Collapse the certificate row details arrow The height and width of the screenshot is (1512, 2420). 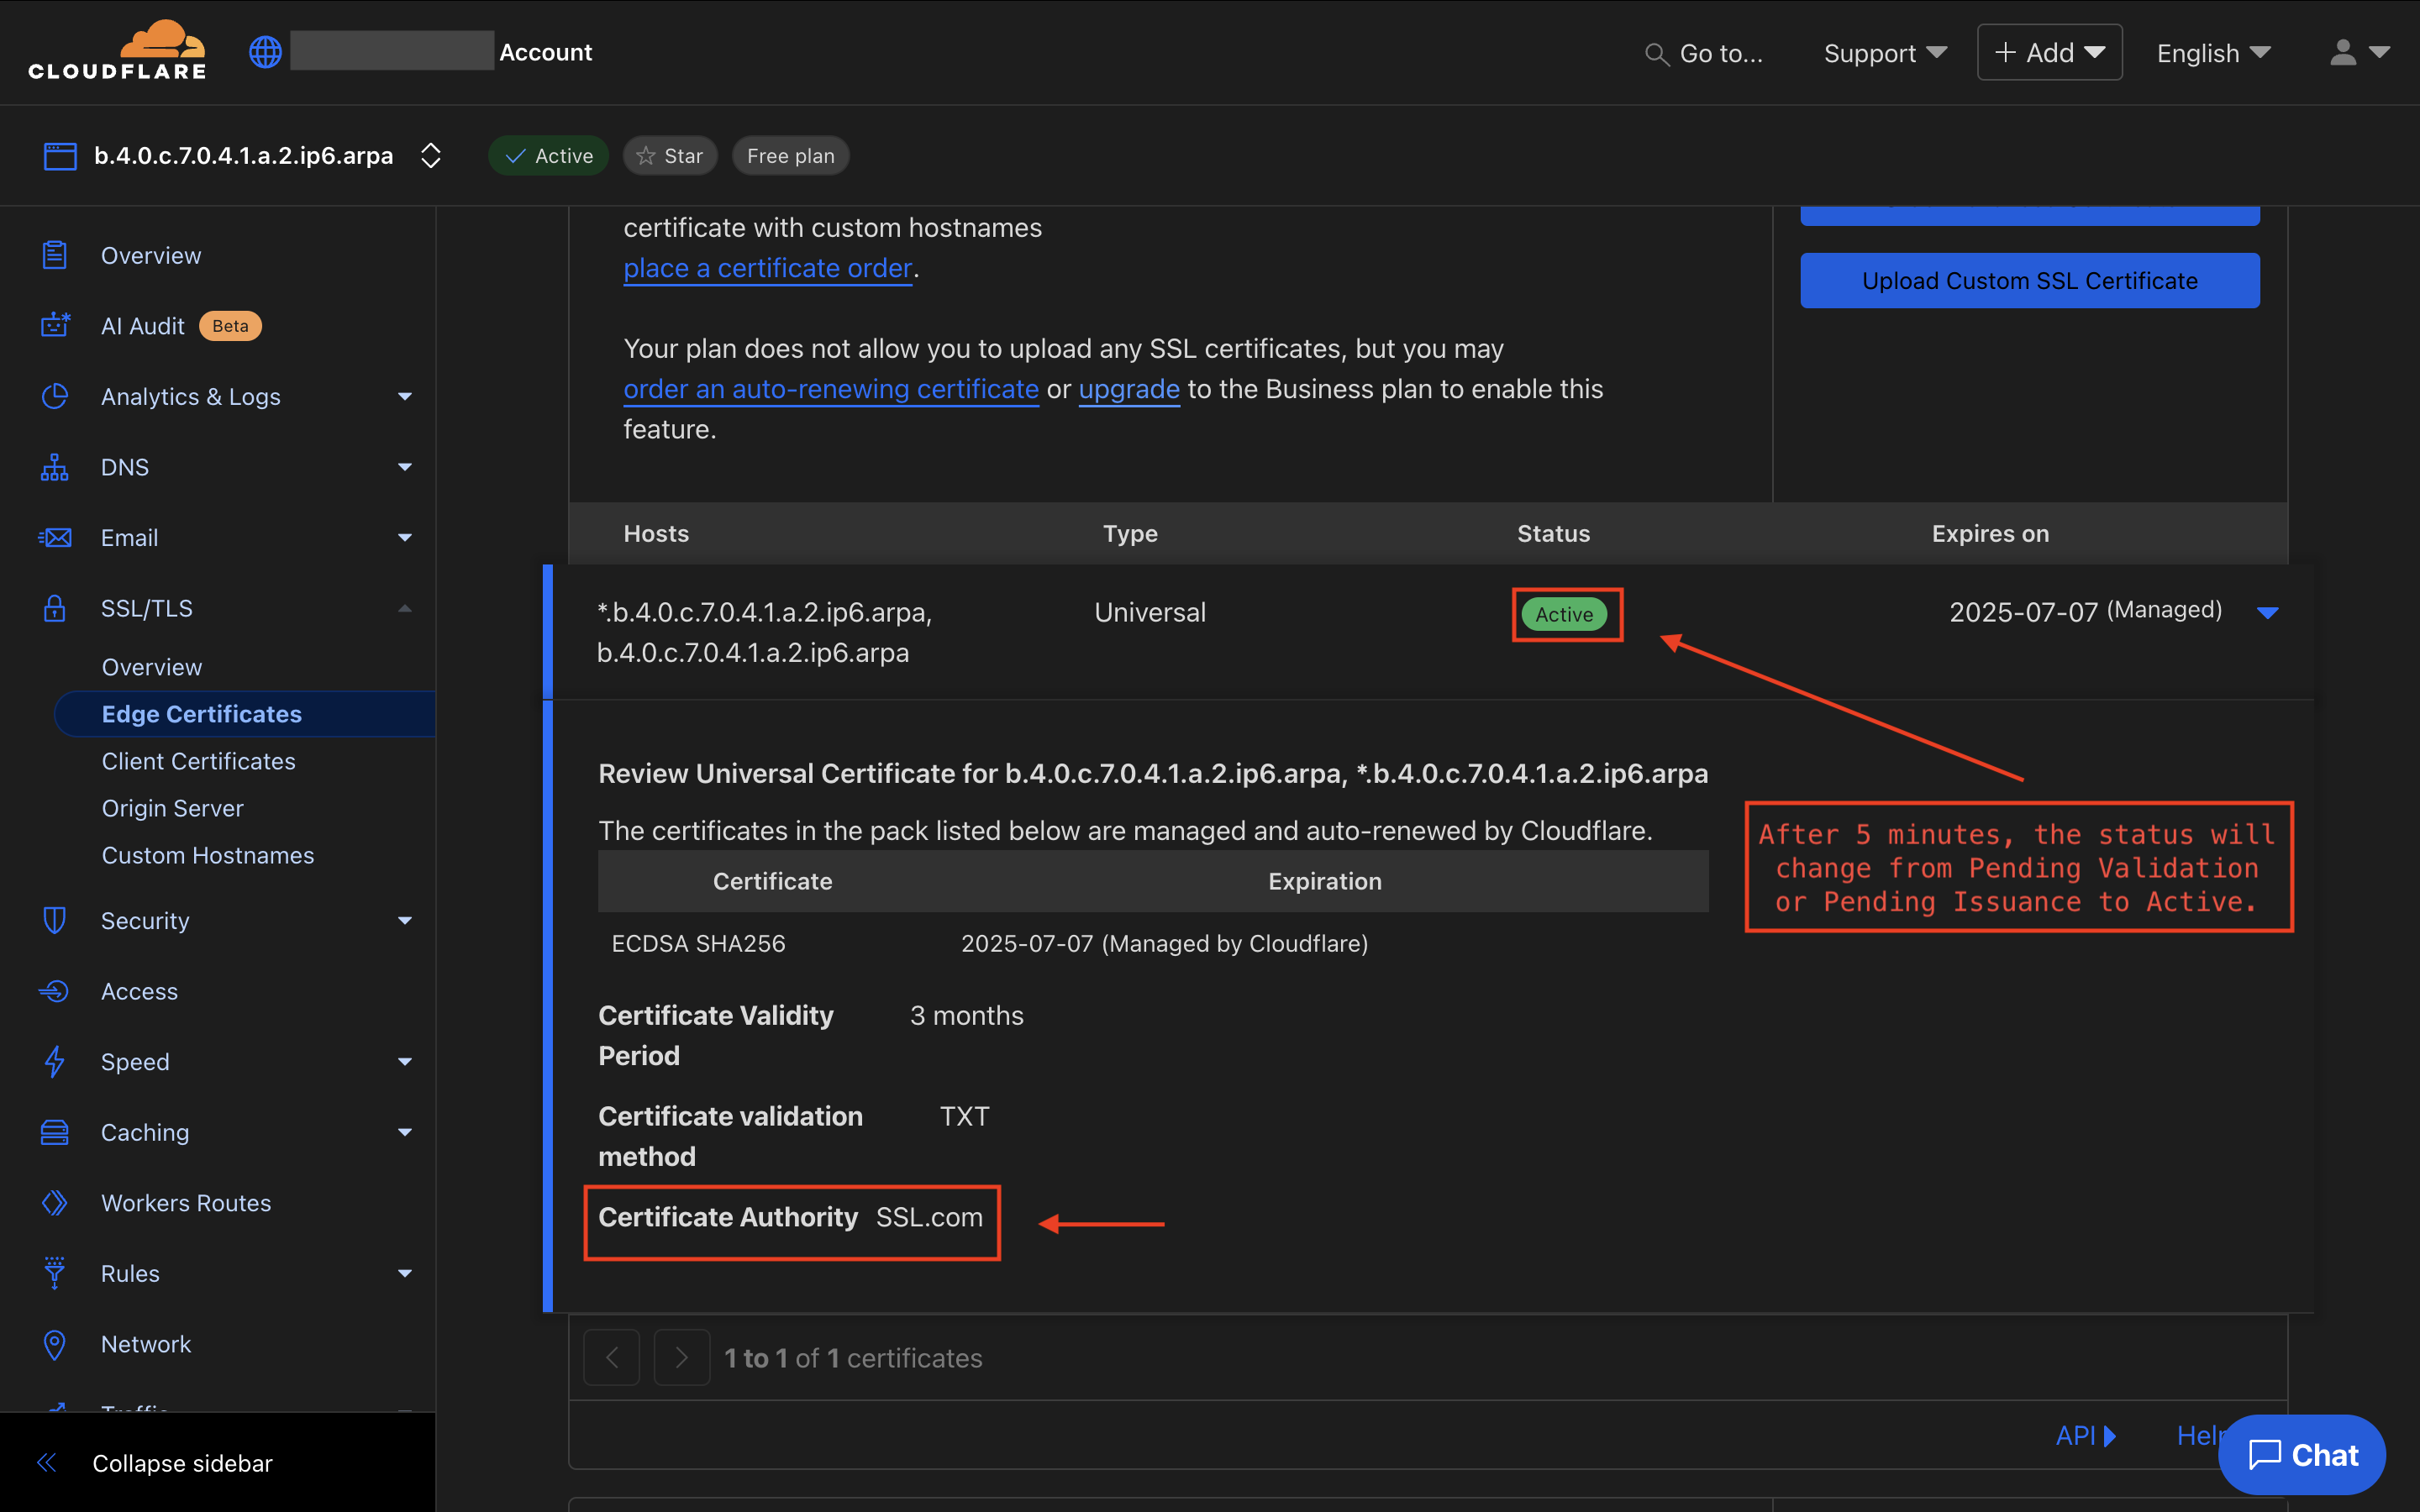[2268, 612]
